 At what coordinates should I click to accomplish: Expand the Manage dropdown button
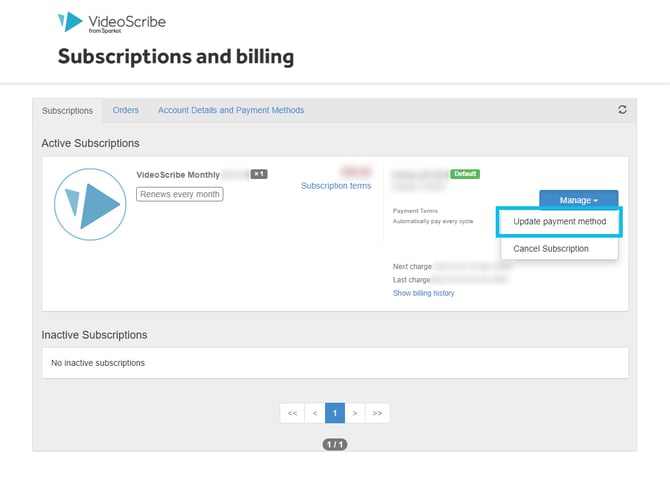coord(579,200)
